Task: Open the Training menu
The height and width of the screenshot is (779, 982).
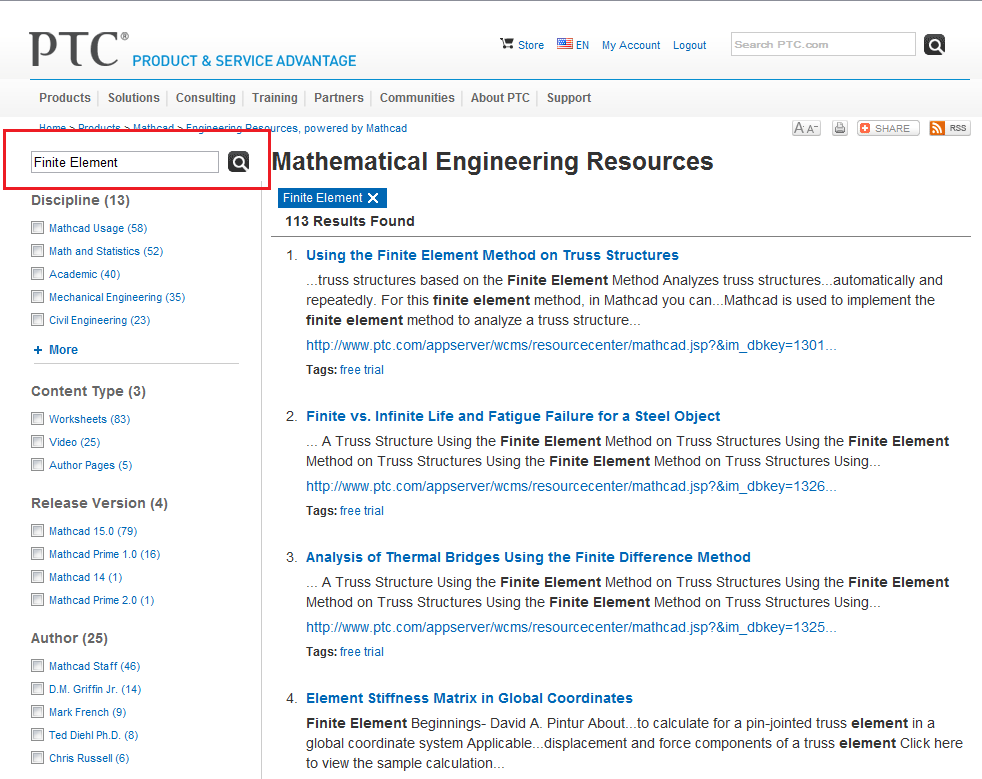Action: click(274, 98)
